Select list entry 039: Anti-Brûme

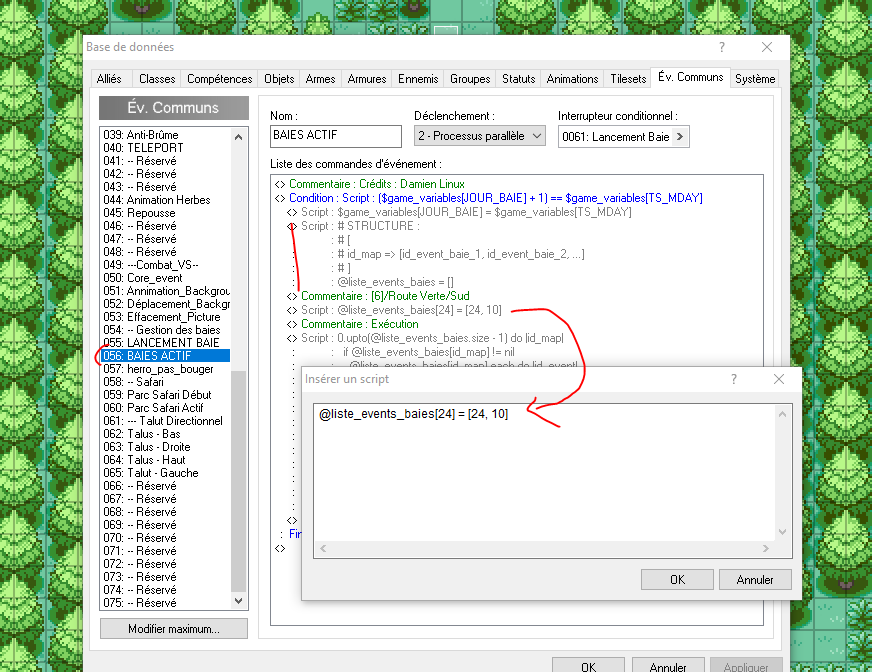[x=166, y=135]
